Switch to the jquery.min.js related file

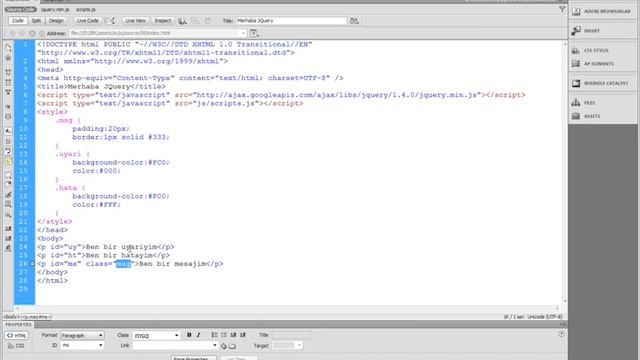pyautogui.click(x=55, y=9)
